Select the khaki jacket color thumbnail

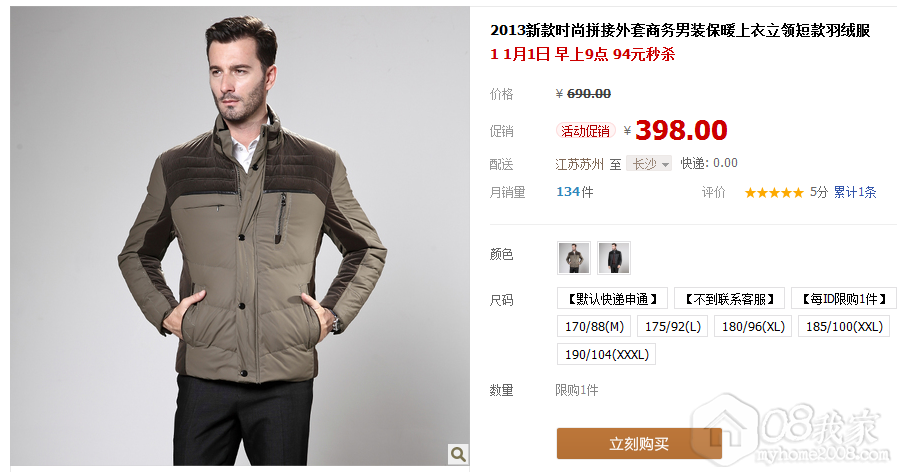pos(574,258)
